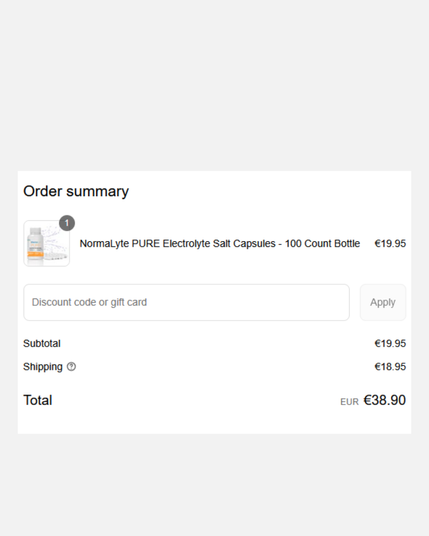The width and height of the screenshot is (429, 536).
Task: Click the Total label
Action: [x=38, y=400]
